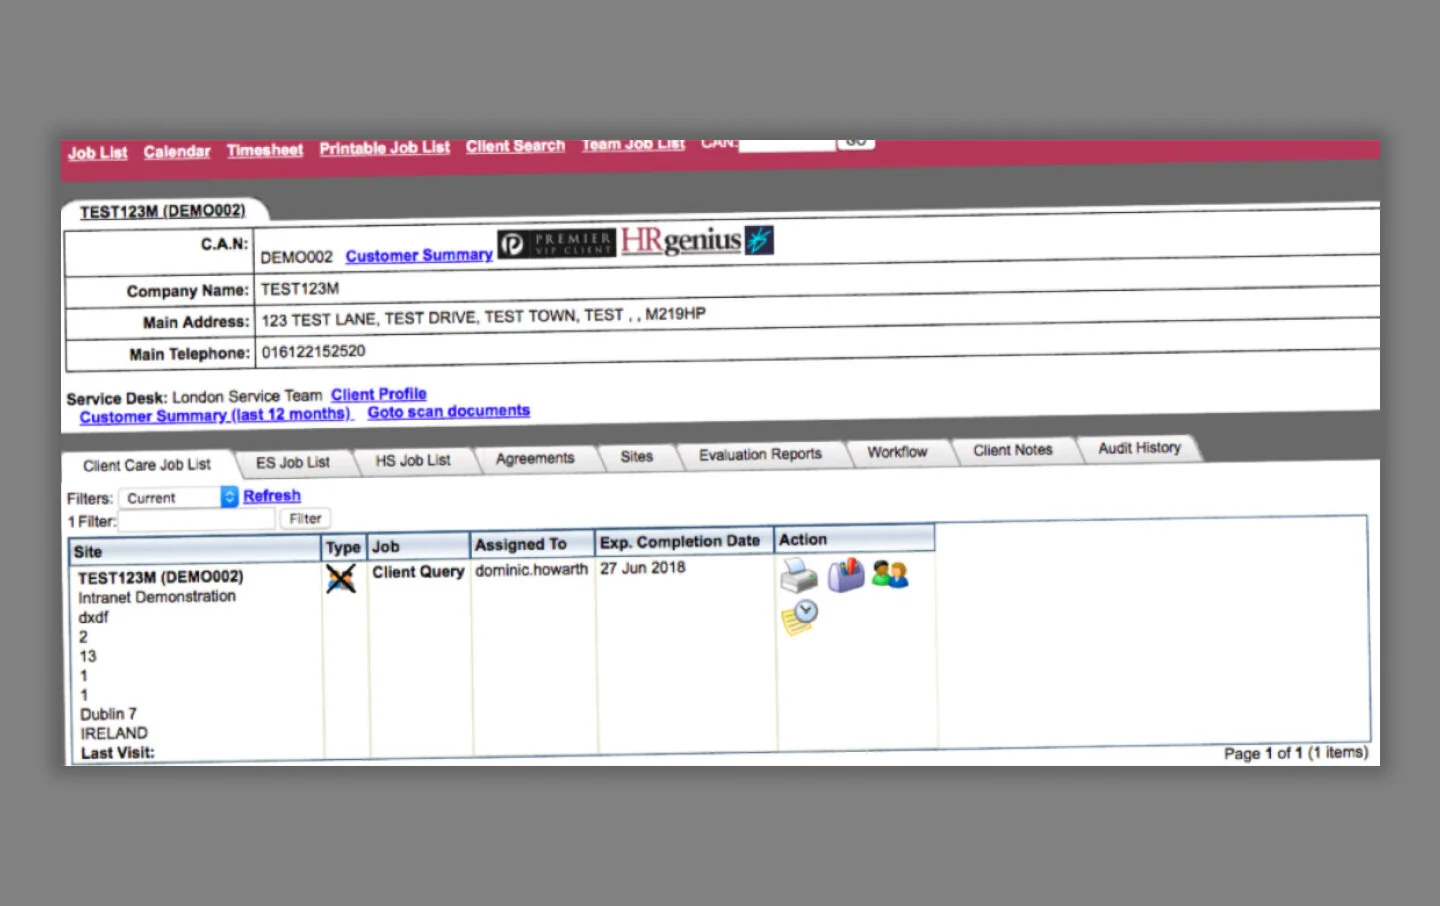Click the Intranet Demonstration site text
Image resolution: width=1440 pixels, height=906 pixels.
tap(157, 597)
